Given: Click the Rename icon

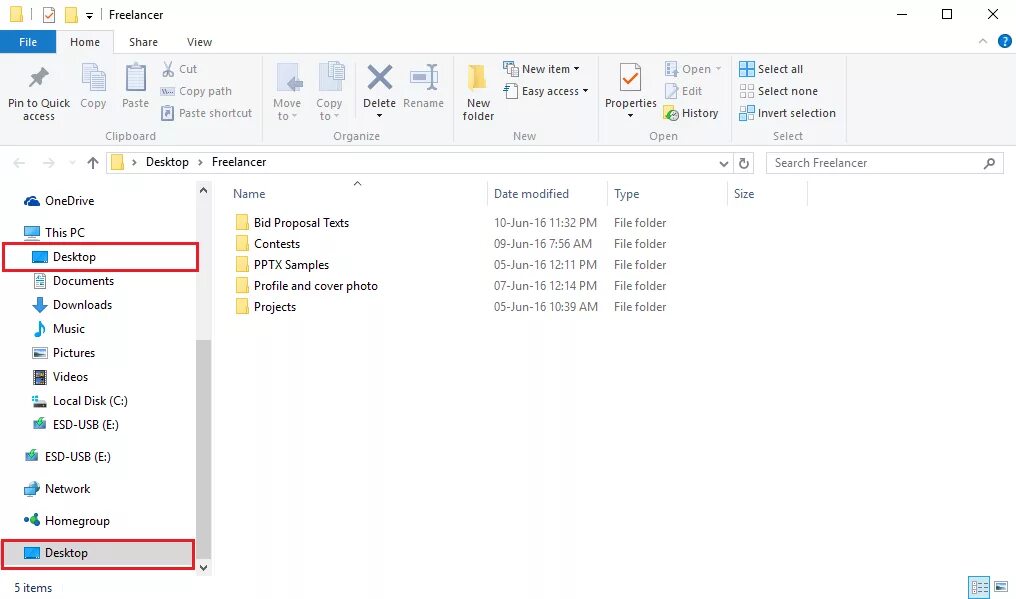Looking at the screenshot, I should pyautogui.click(x=424, y=77).
